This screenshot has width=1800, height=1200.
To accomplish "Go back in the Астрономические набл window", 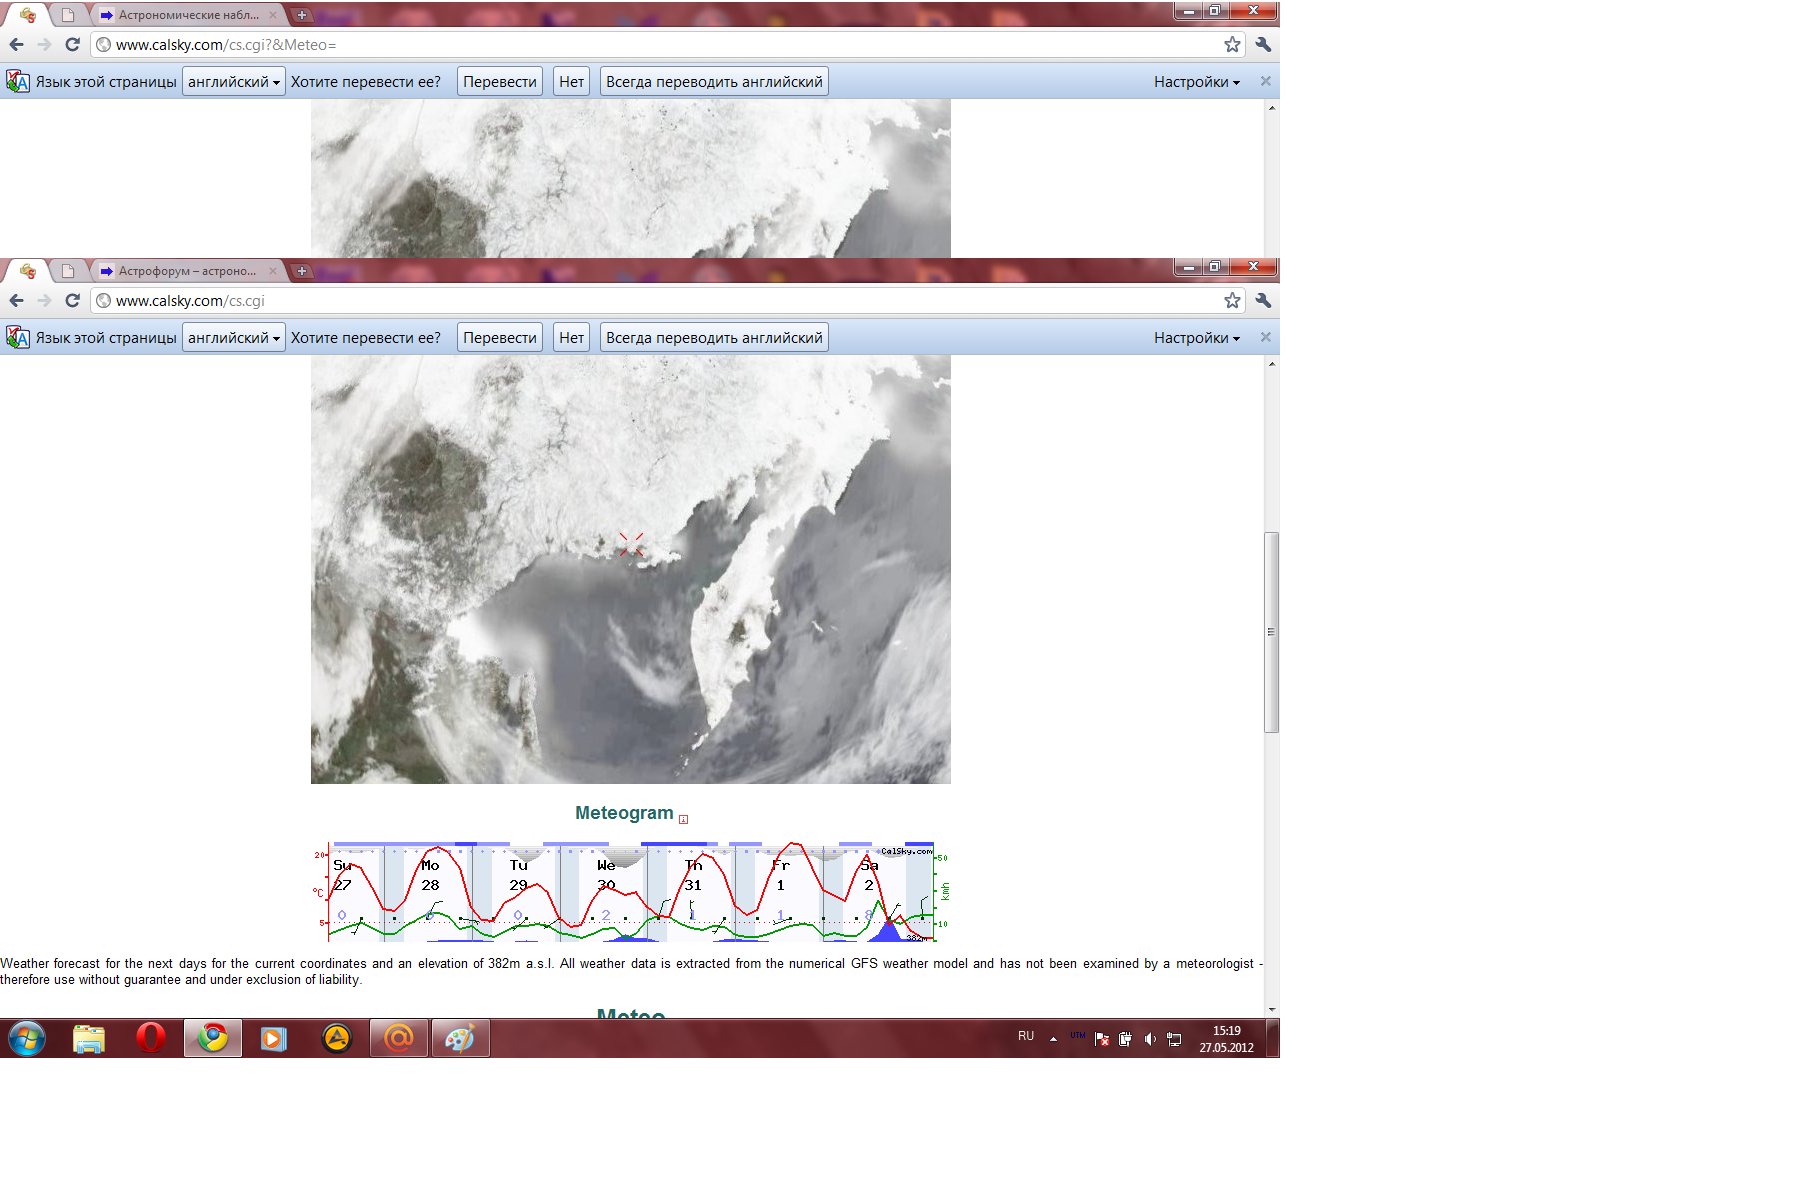I will pyautogui.click(x=17, y=45).
